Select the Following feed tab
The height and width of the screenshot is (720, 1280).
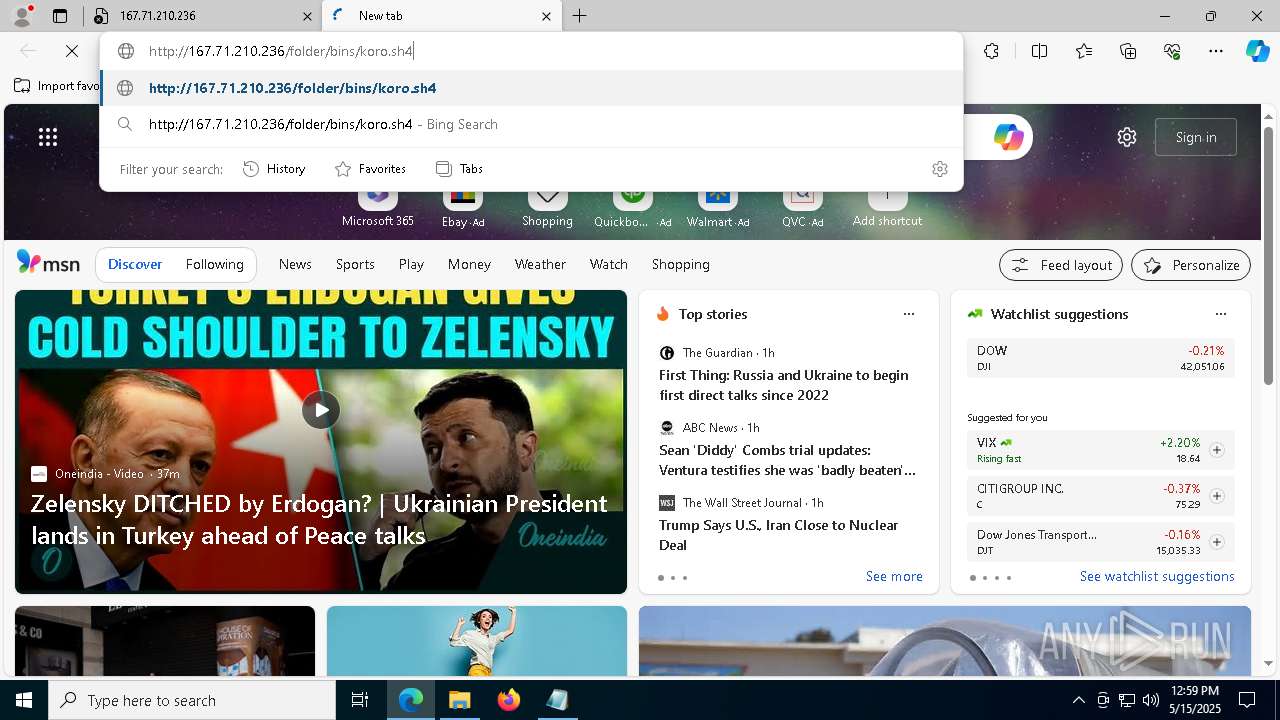pos(214,264)
